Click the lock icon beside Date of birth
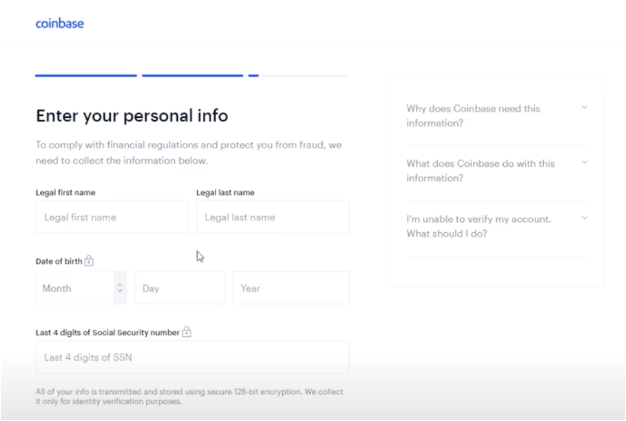Image resolution: width=626 pixels, height=421 pixels. [x=89, y=261]
